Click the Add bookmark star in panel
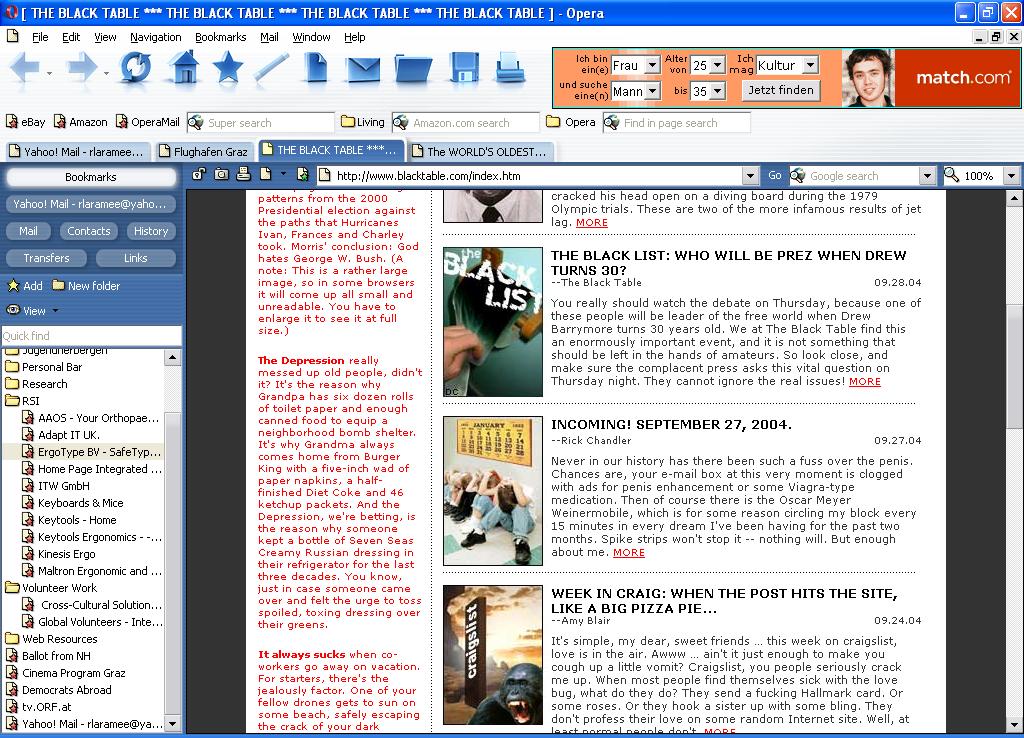 25,285
